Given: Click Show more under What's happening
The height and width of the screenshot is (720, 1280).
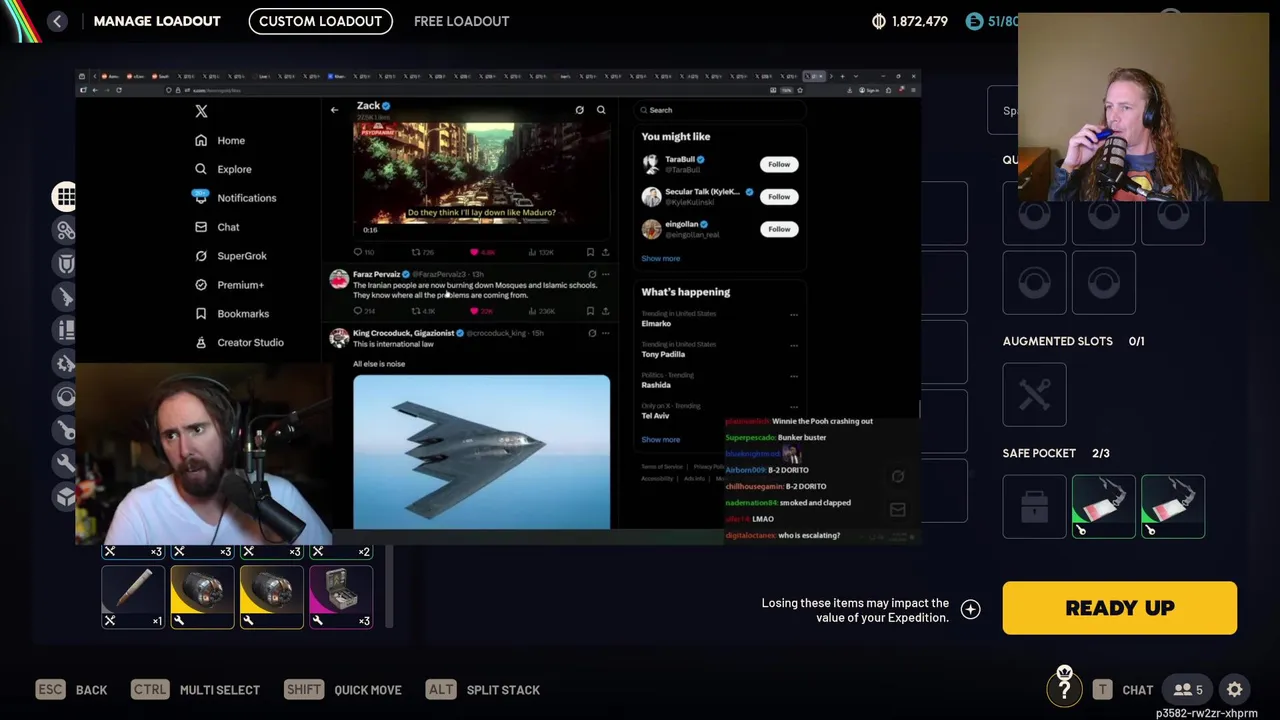Looking at the screenshot, I should click(x=660, y=440).
